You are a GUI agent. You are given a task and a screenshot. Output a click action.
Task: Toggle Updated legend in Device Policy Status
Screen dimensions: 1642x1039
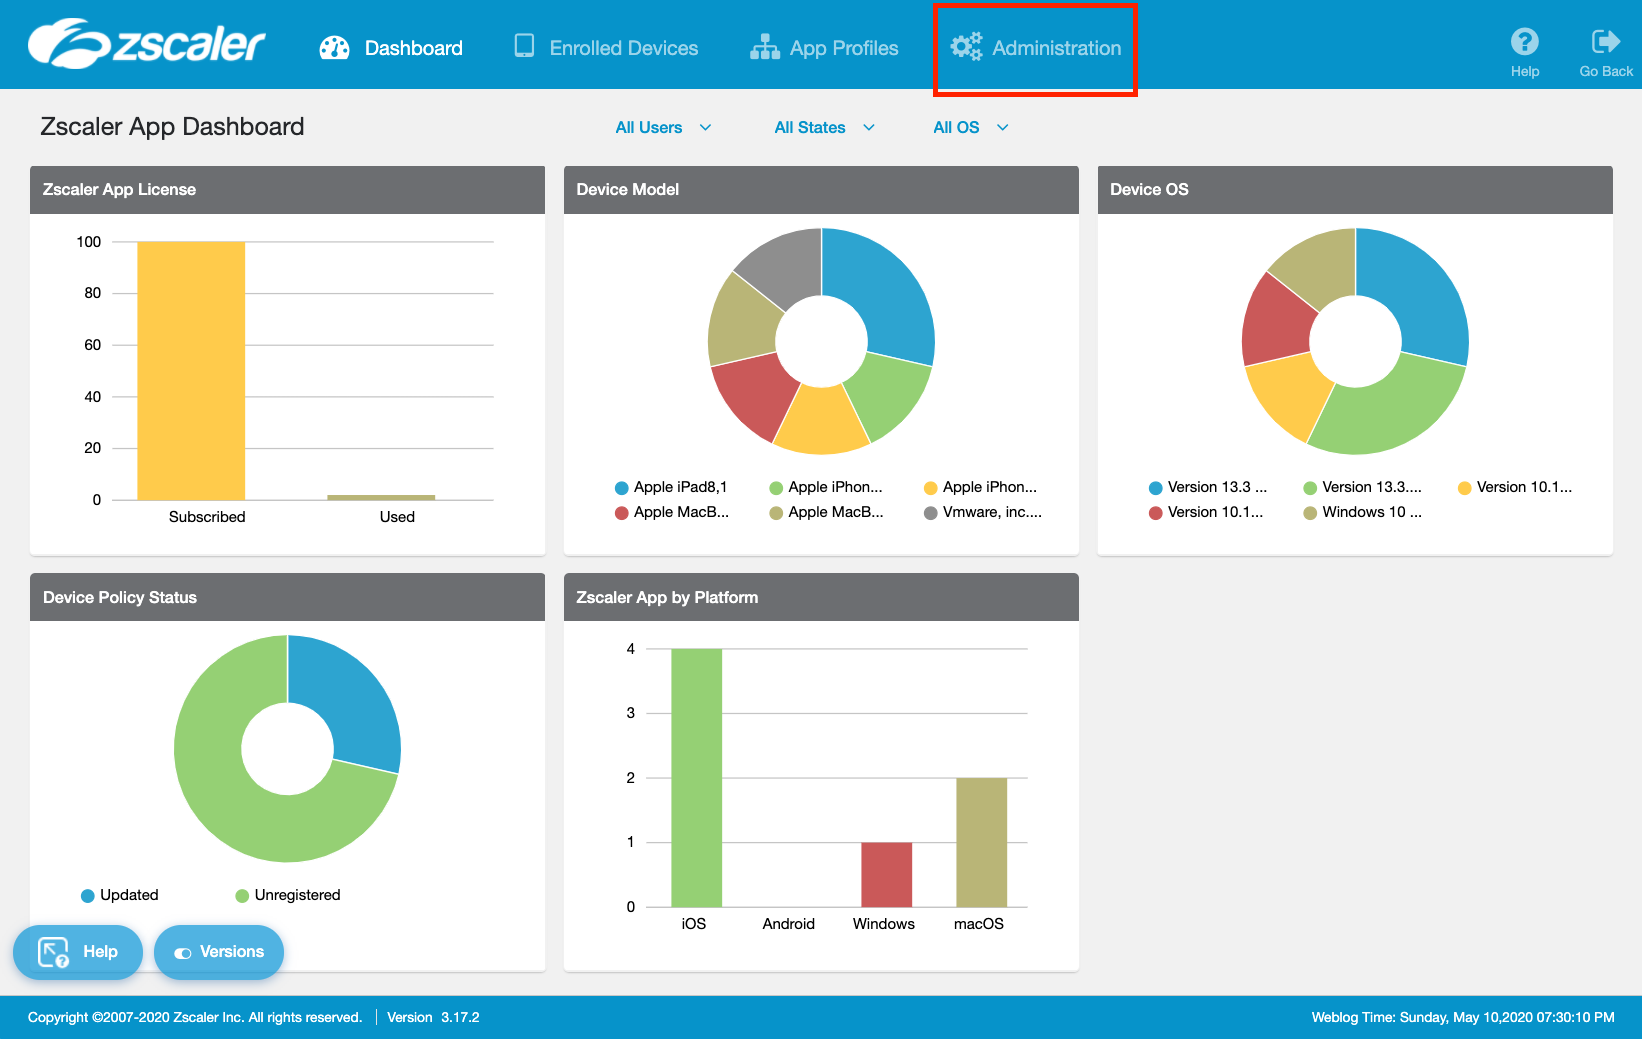pyautogui.click(x=119, y=895)
